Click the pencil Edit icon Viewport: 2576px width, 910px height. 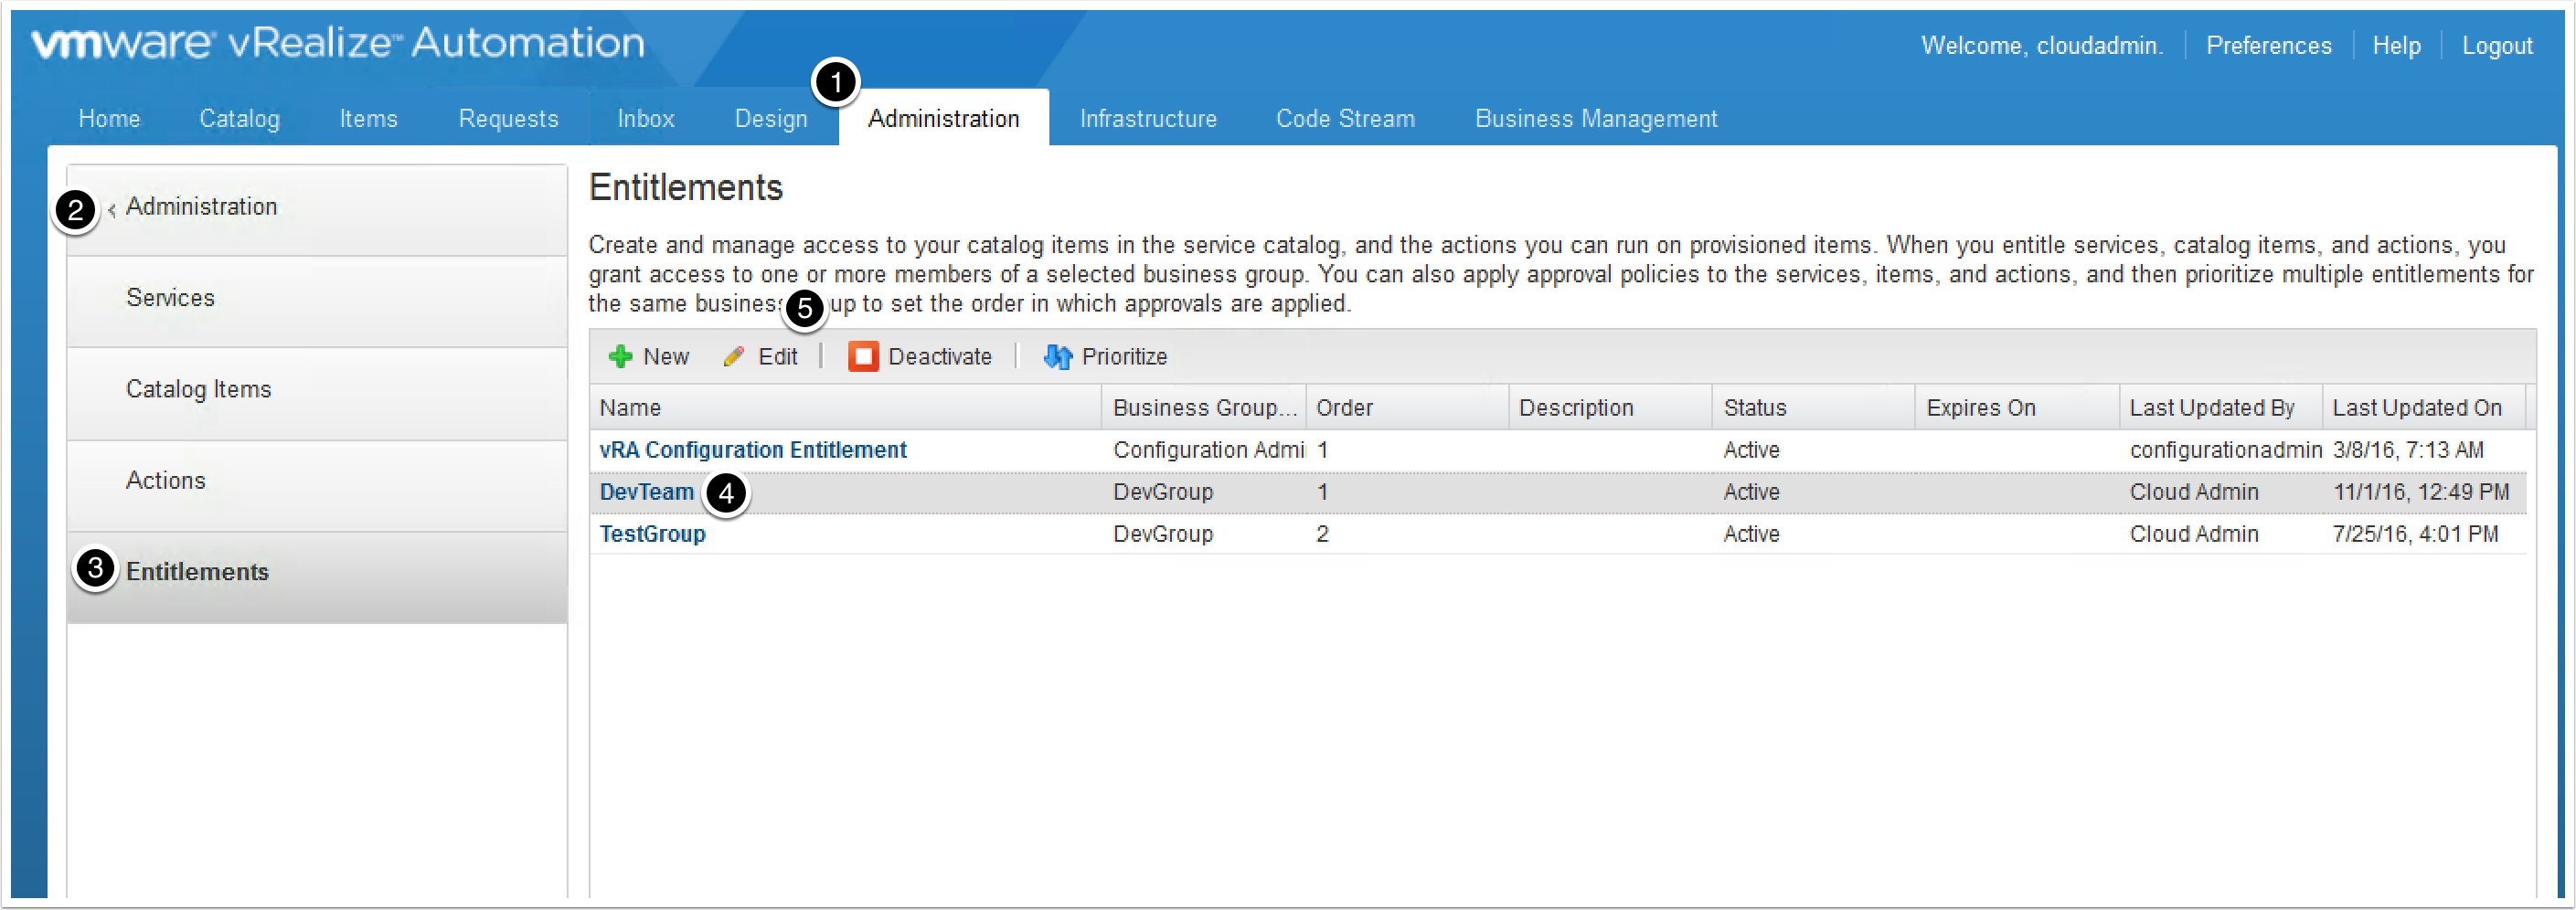tap(734, 356)
